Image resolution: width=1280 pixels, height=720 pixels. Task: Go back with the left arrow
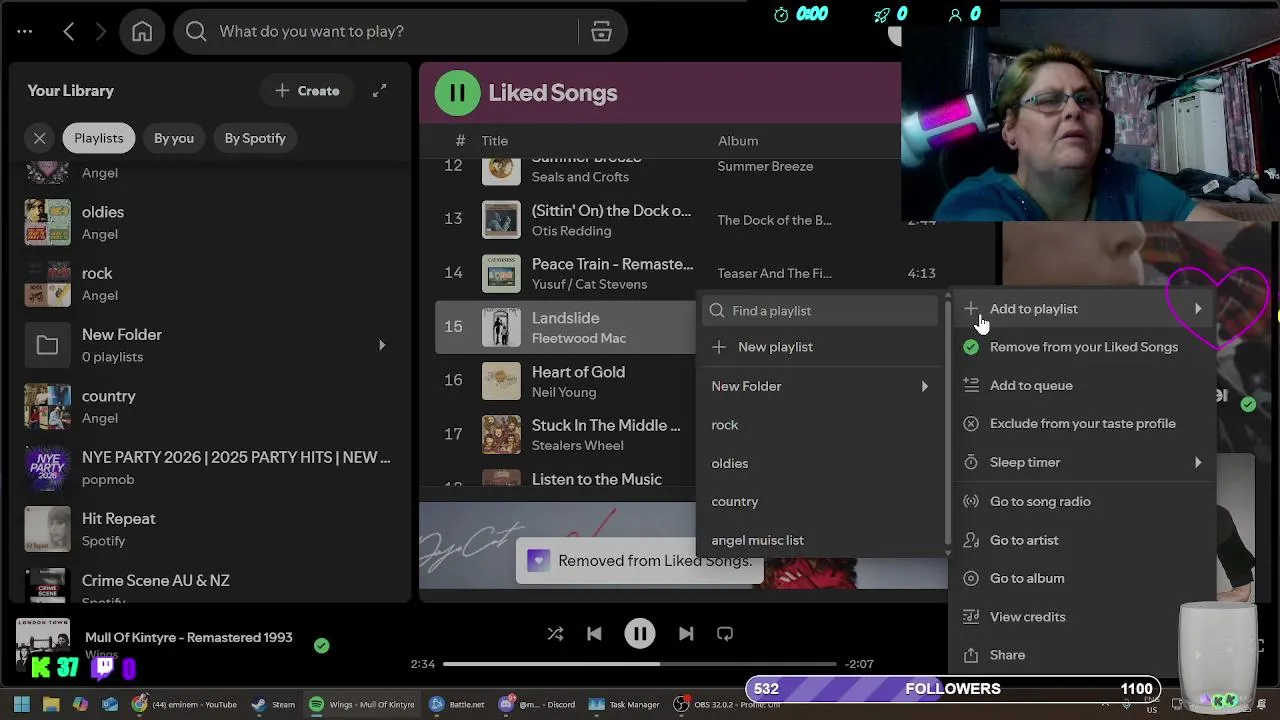[x=69, y=32]
